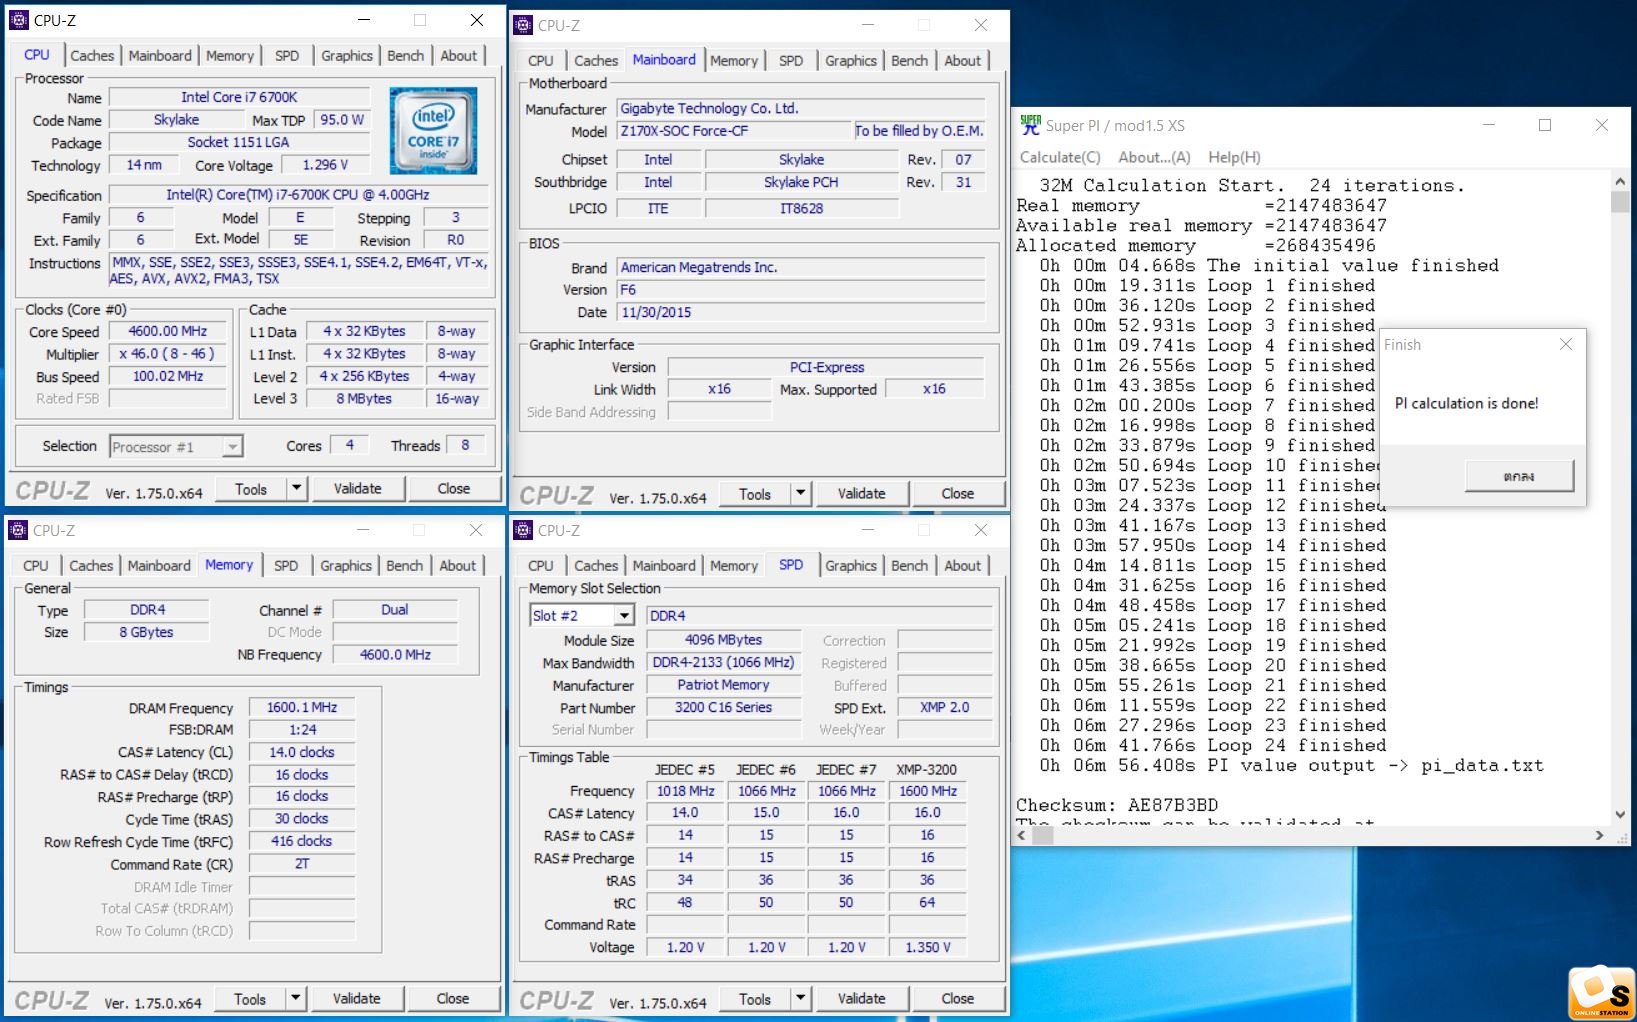Click Super PI horizontal scrollbar thumb
The image size is (1637, 1022).
(x=1043, y=835)
